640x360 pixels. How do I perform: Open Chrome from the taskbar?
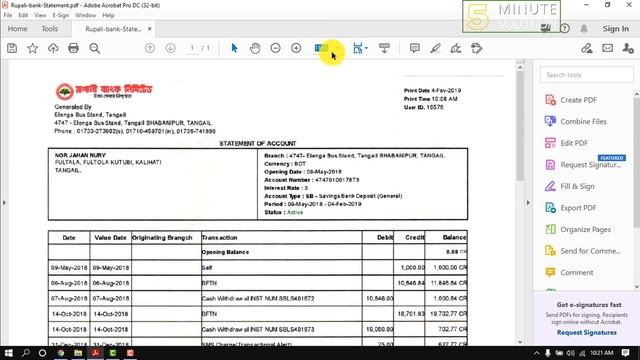[x=60, y=353]
